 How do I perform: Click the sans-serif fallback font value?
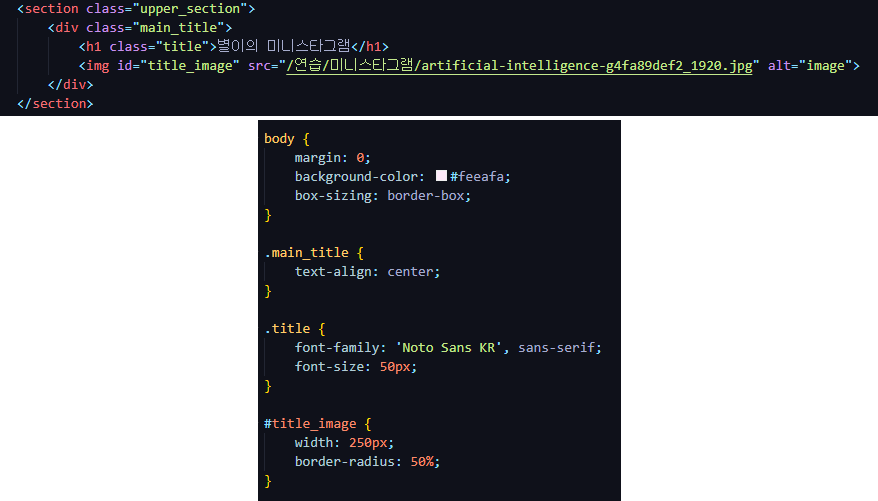(556, 348)
